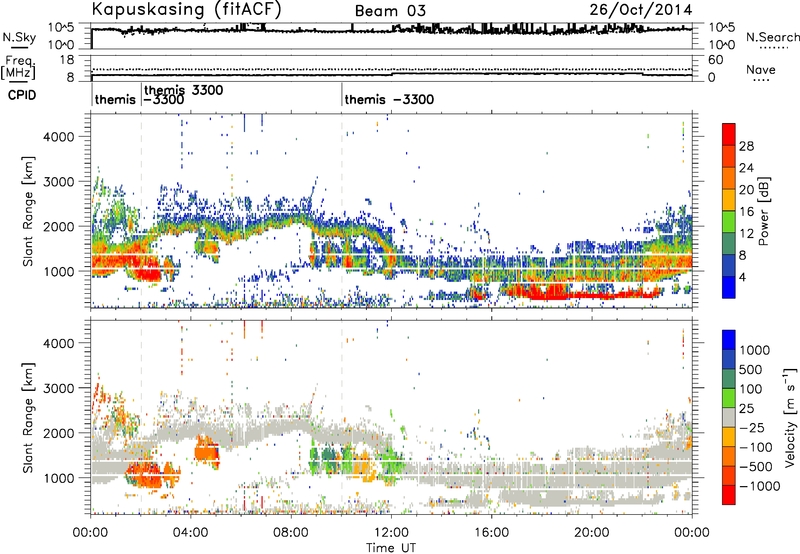Click the solid line sample under 'N.Sky'
The width and height of the screenshot is (800, 554).
coord(19,47)
